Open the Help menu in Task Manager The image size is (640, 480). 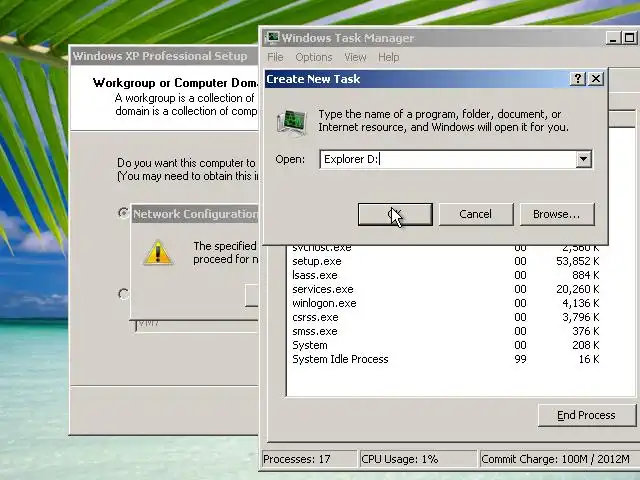point(389,57)
